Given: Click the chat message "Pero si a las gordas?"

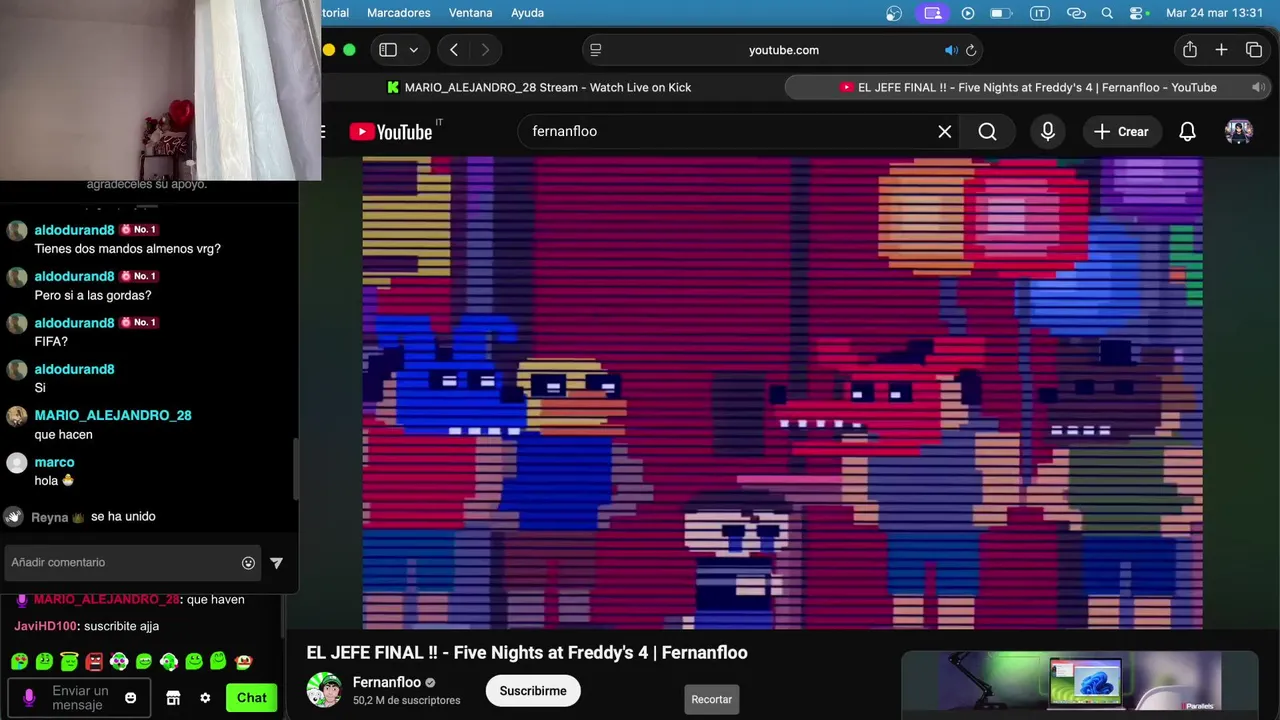Looking at the screenshot, I should 93,295.
